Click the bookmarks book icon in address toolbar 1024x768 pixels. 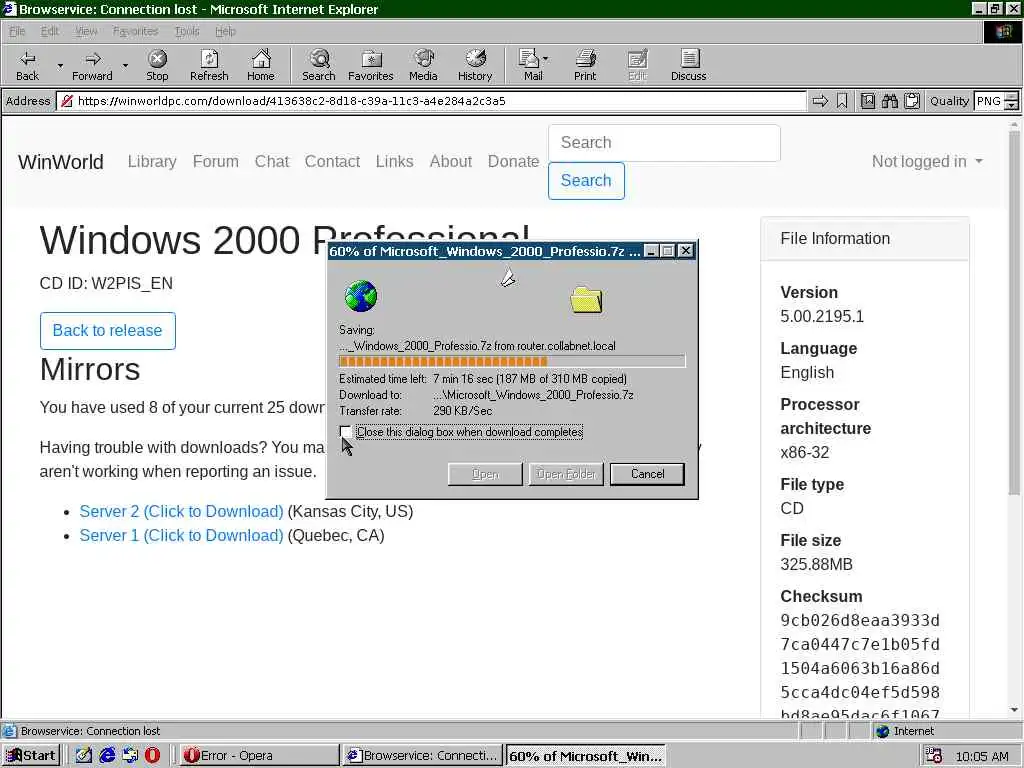coord(867,101)
